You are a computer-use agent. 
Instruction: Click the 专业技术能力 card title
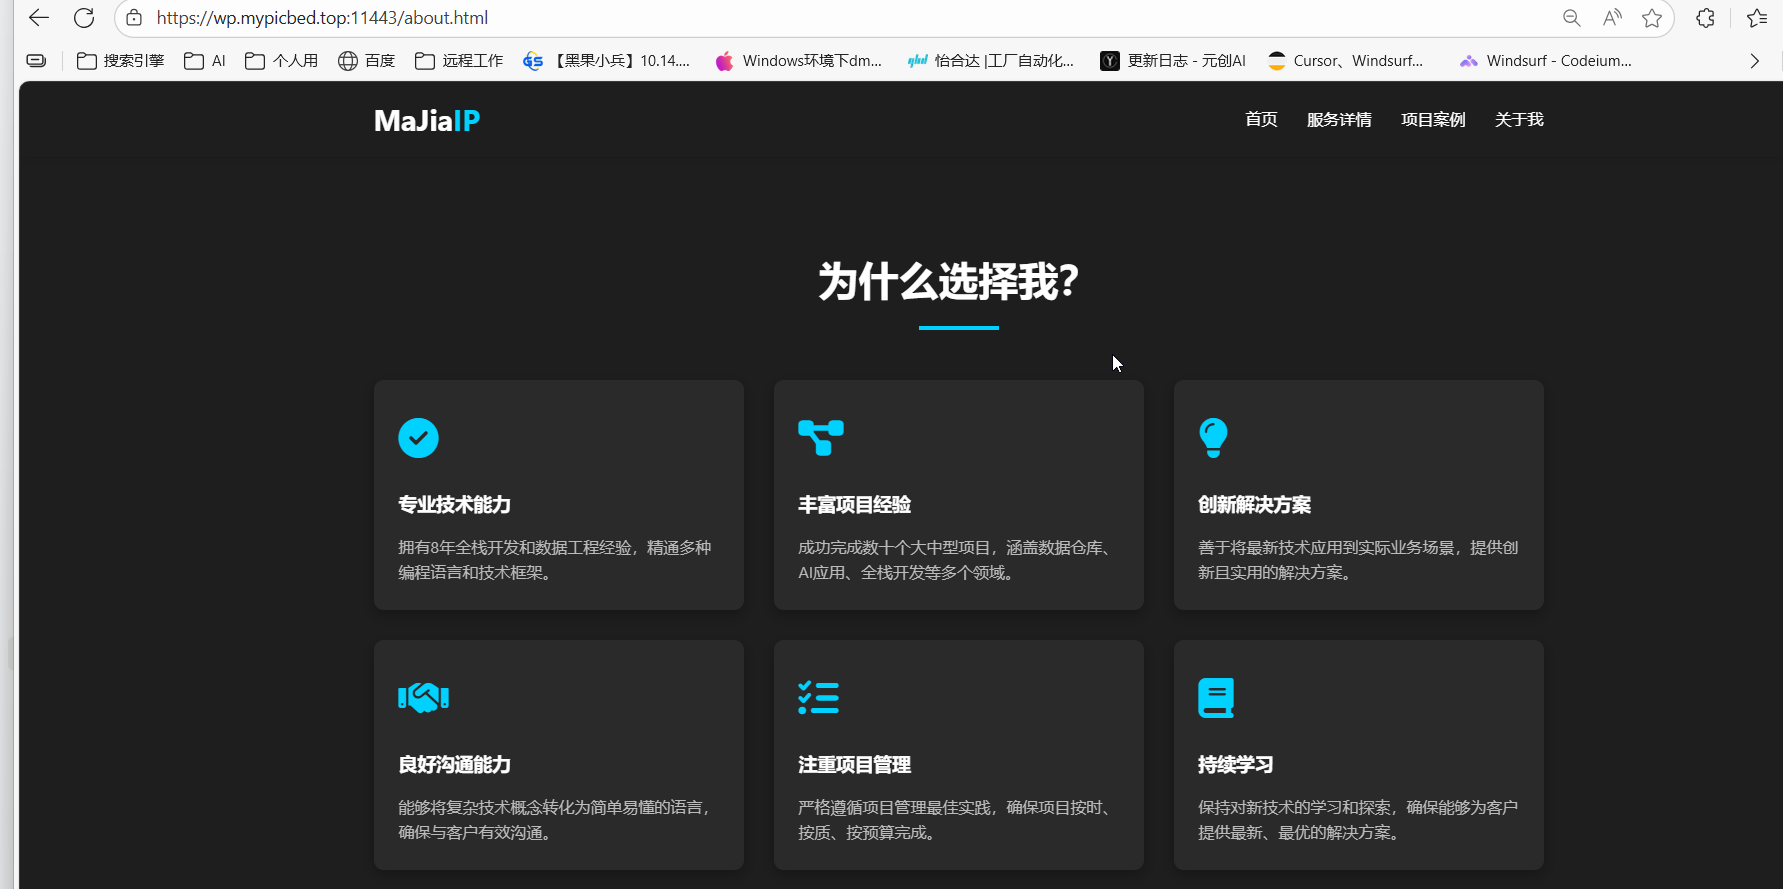point(454,505)
